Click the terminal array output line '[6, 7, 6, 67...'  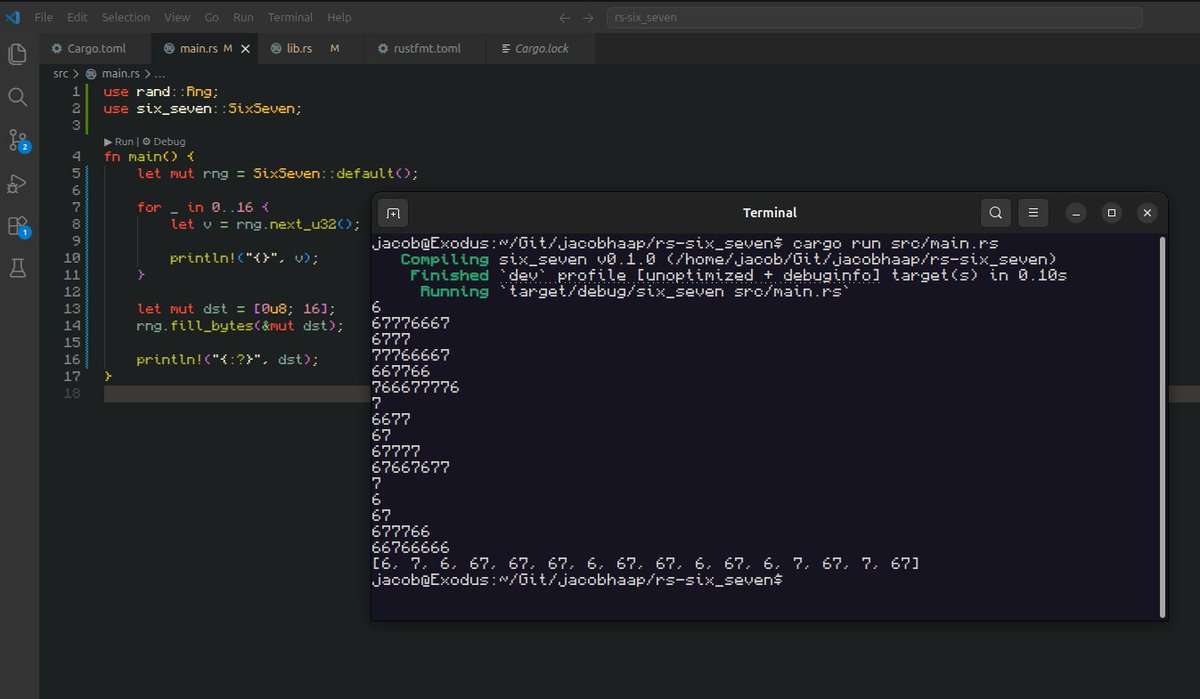[x=645, y=564]
